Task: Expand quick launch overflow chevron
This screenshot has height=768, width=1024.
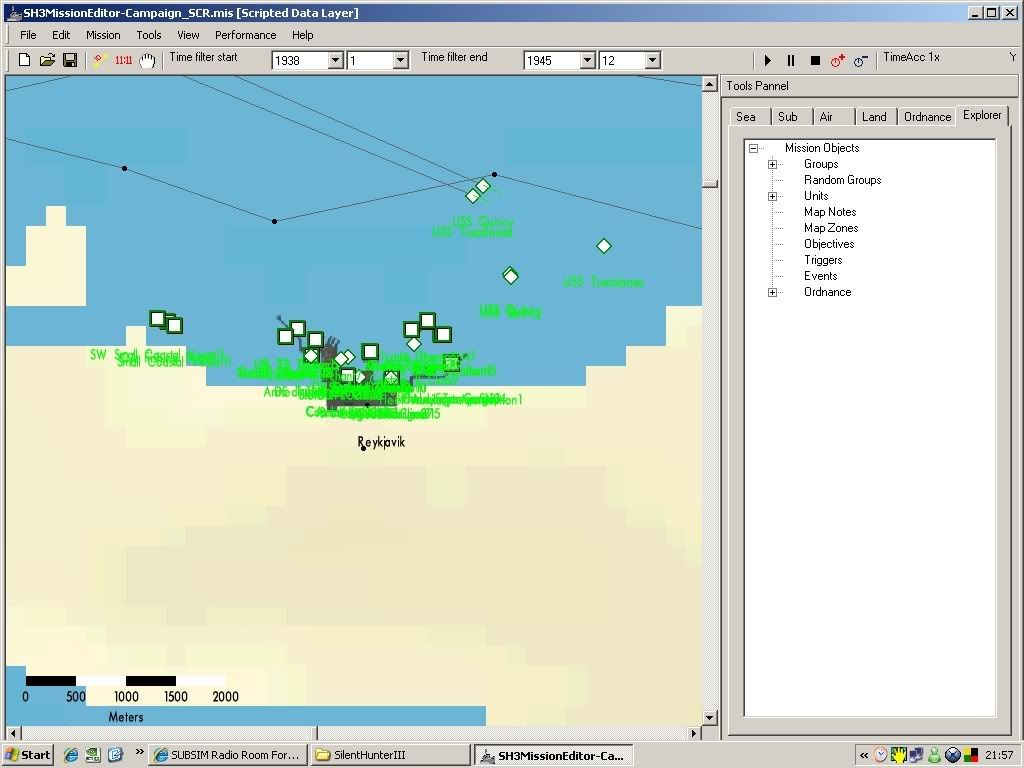Action: click(139, 752)
